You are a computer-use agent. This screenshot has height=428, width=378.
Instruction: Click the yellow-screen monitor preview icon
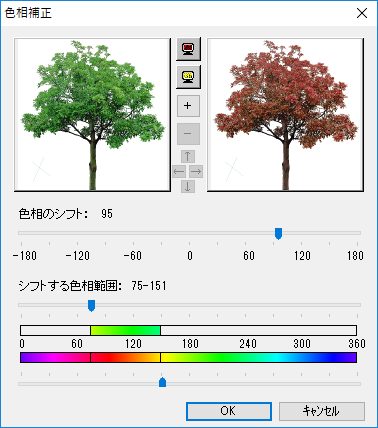point(188,77)
